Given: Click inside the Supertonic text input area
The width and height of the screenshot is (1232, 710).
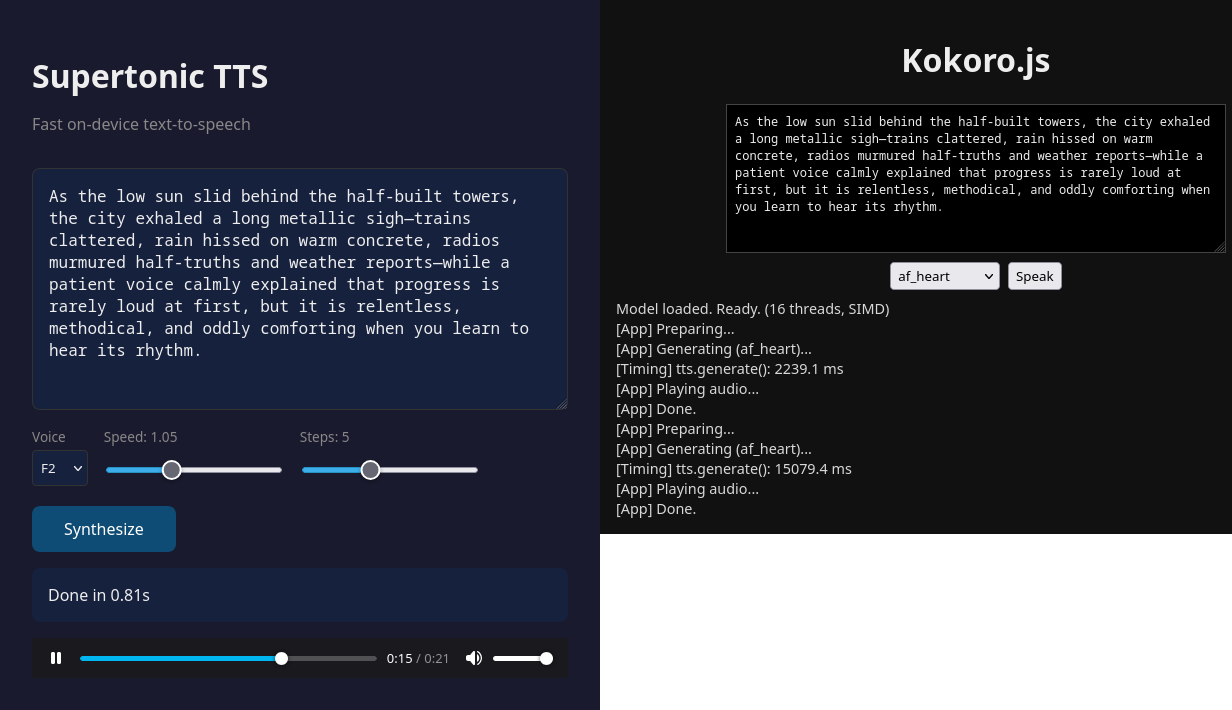Looking at the screenshot, I should (300, 289).
